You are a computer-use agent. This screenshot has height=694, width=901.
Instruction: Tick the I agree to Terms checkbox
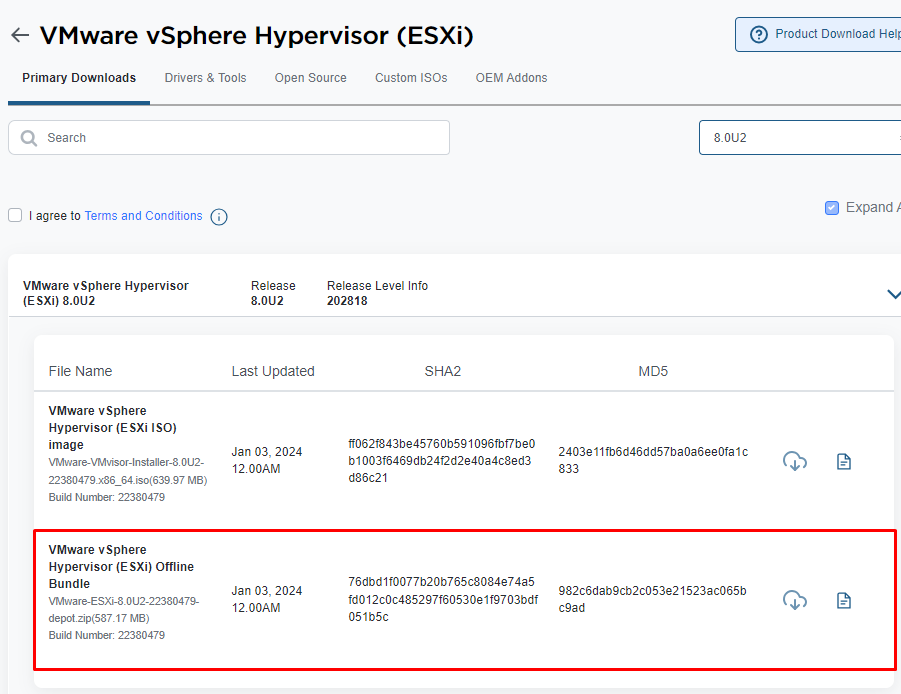tap(16, 215)
